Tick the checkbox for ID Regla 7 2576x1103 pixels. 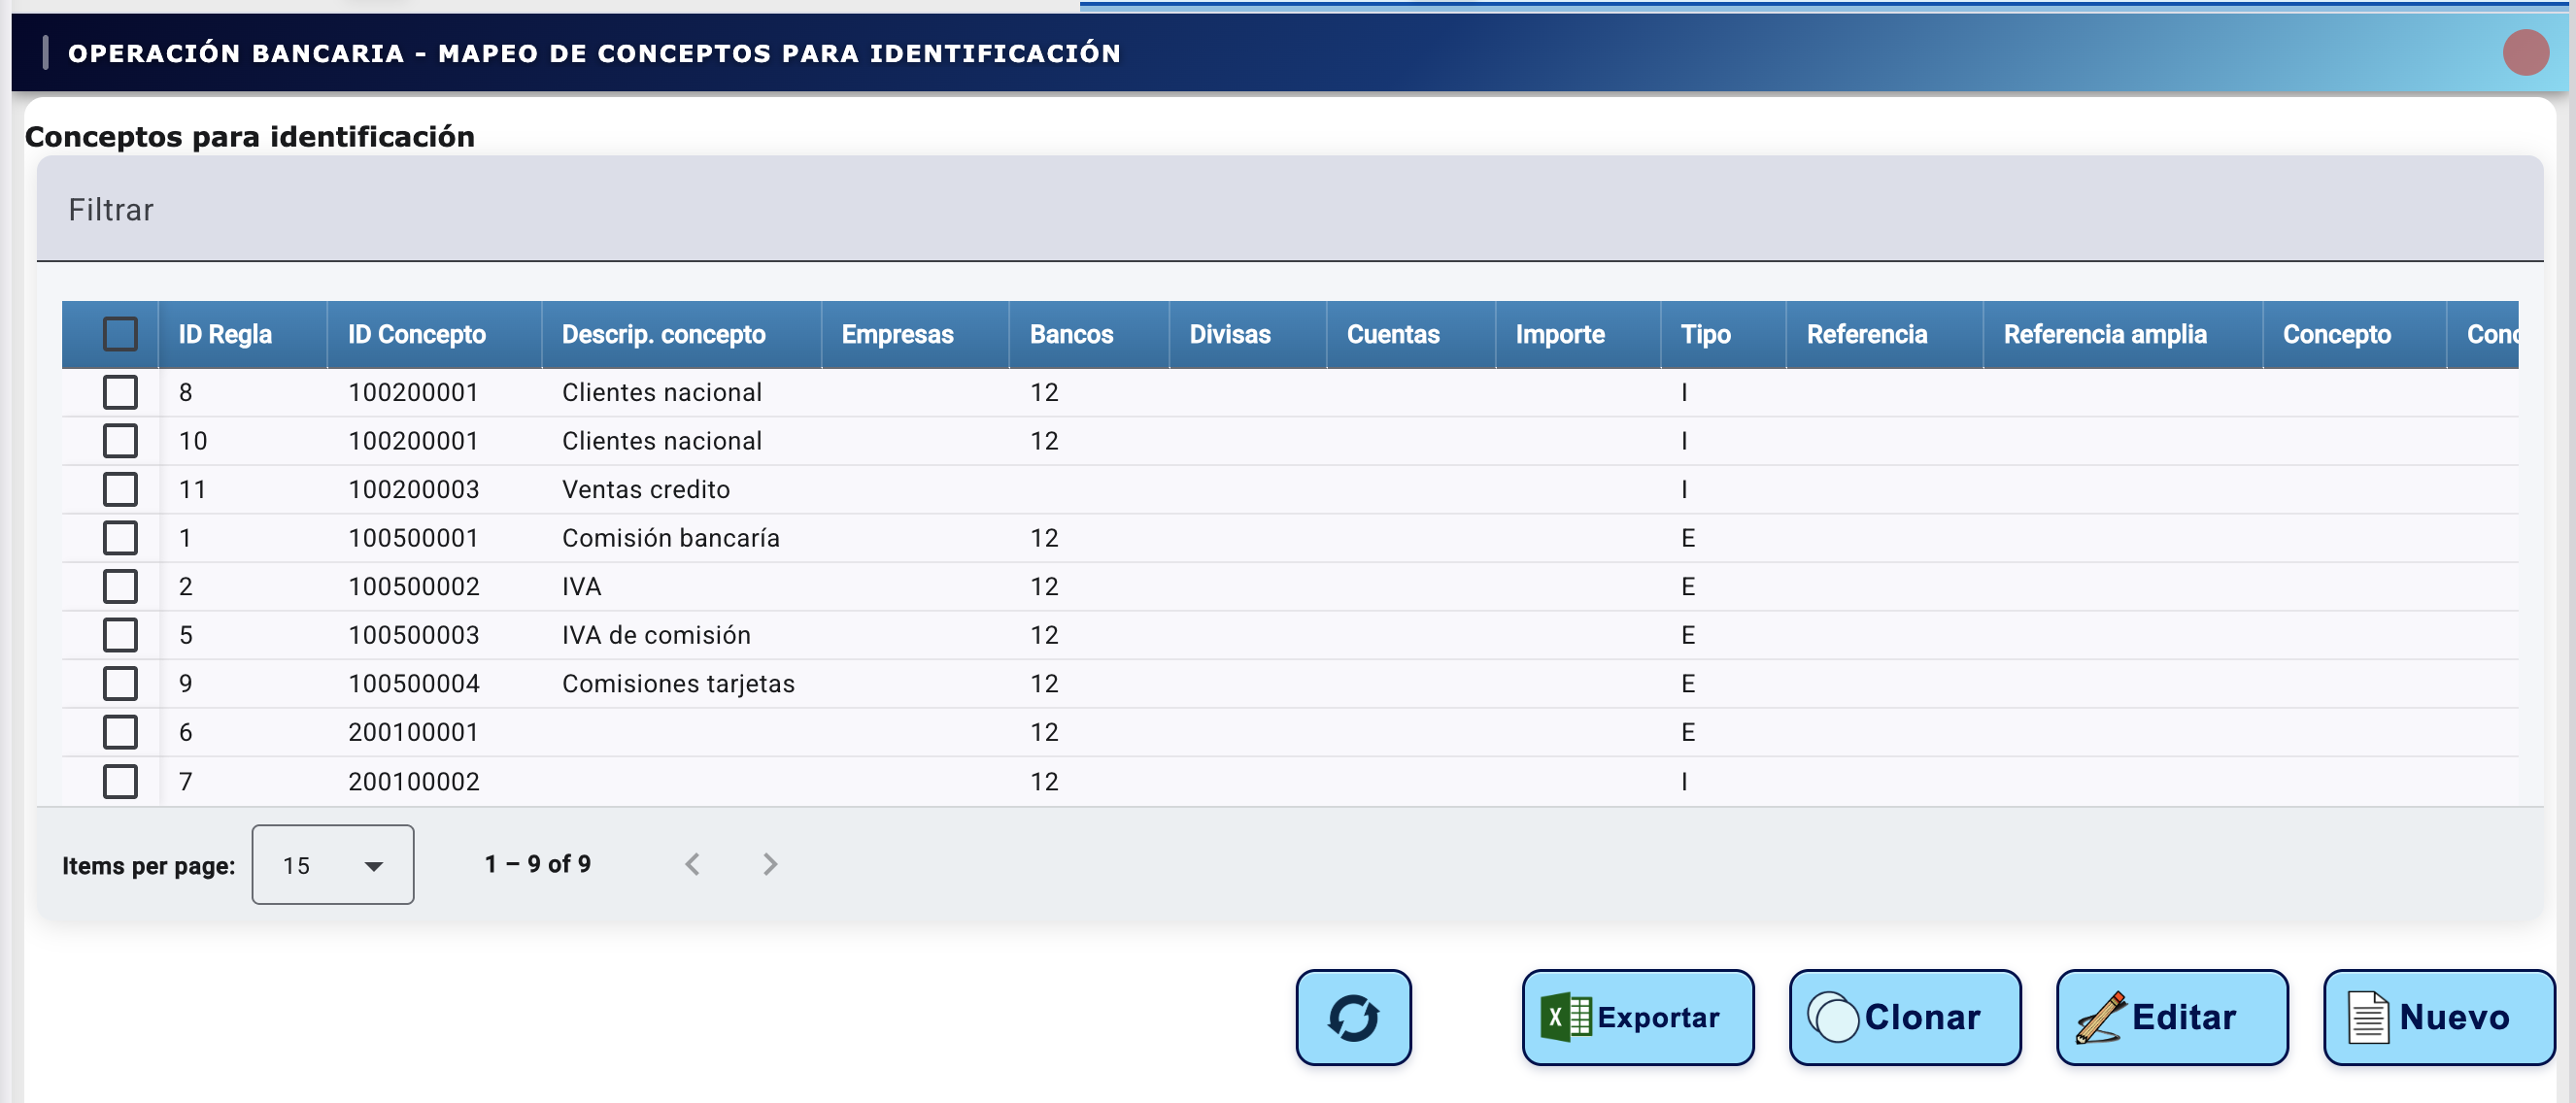pyautogui.click(x=120, y=781)
